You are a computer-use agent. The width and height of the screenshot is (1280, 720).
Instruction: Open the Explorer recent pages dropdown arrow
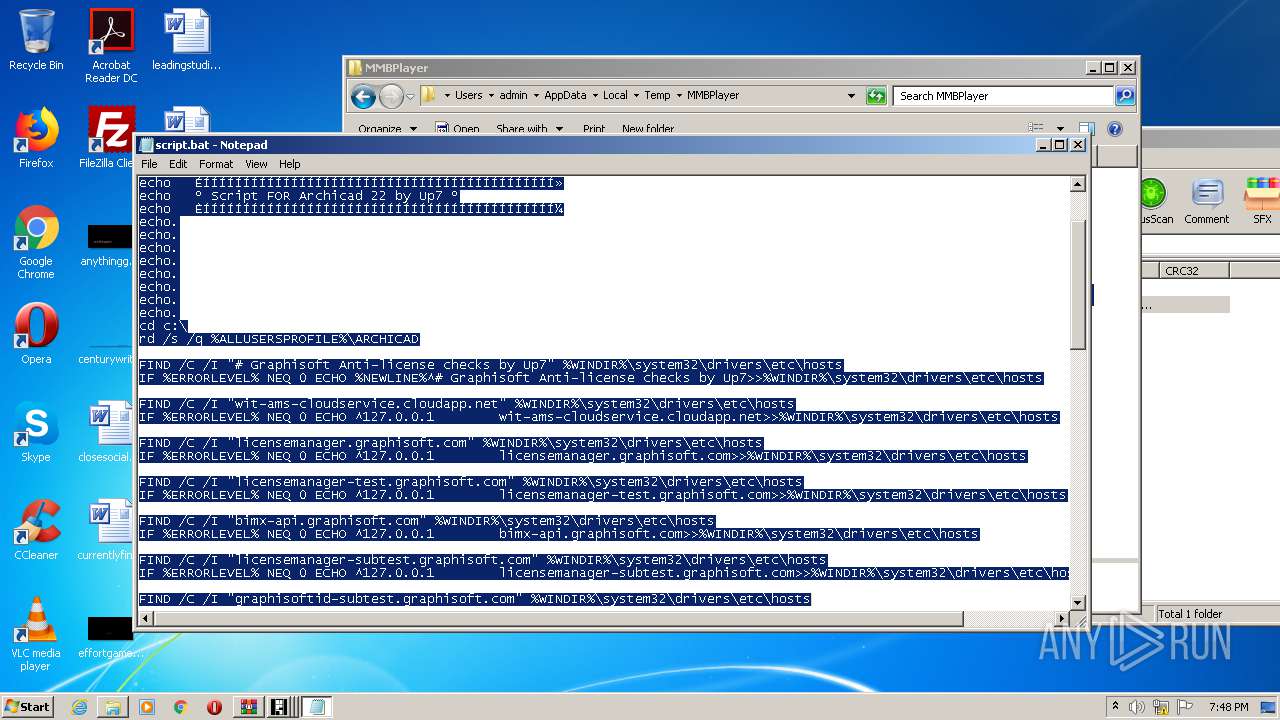point(410,96)
